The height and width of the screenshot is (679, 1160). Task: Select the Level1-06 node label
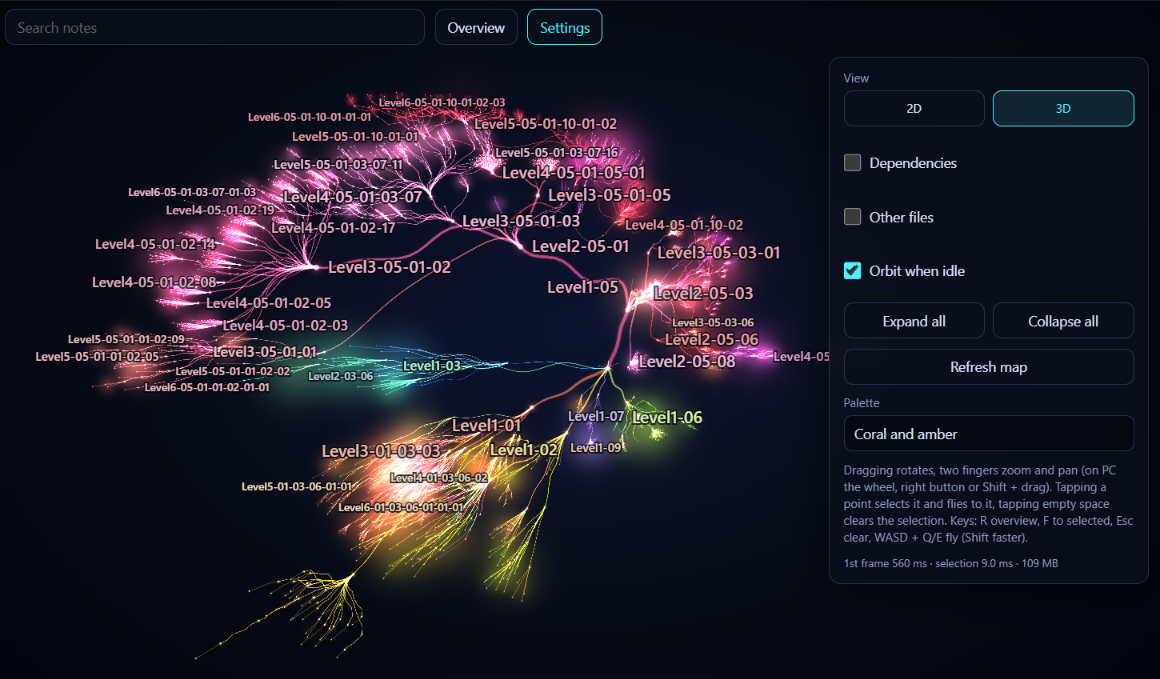pos(667,418)
